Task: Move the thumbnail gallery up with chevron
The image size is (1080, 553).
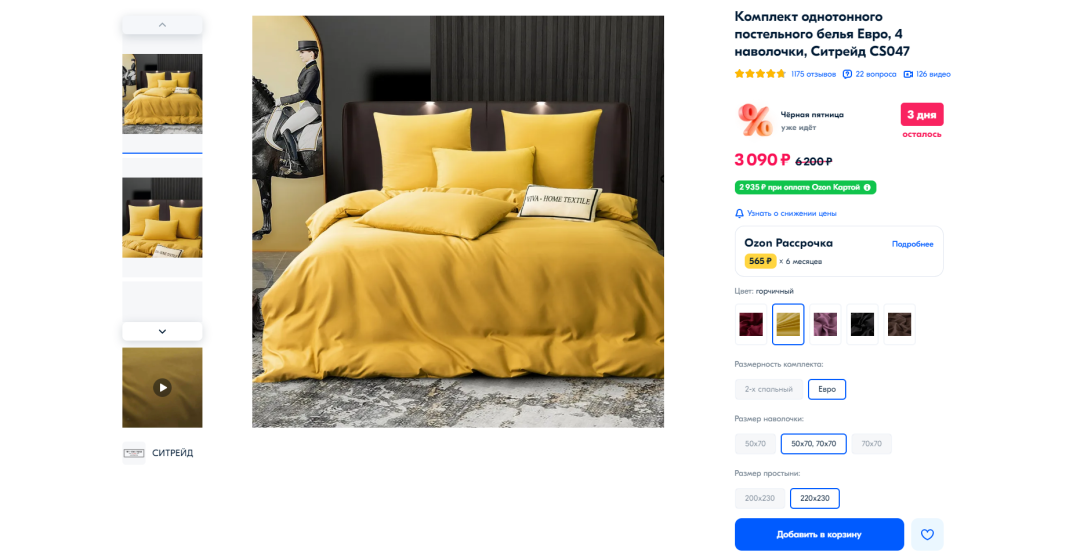Action: (163, 25)
